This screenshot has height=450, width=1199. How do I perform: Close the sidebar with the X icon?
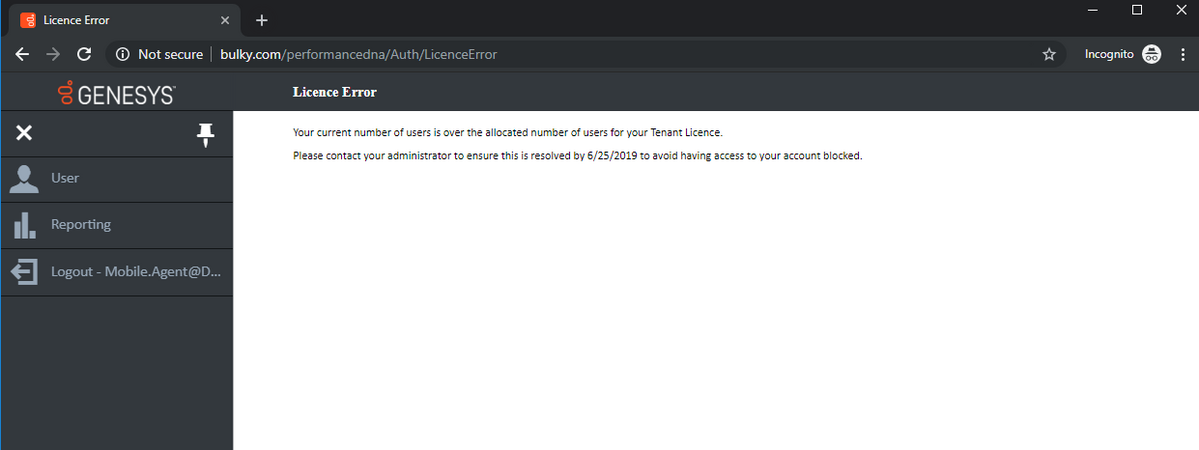pyautogui.click(x=24, y=133)
